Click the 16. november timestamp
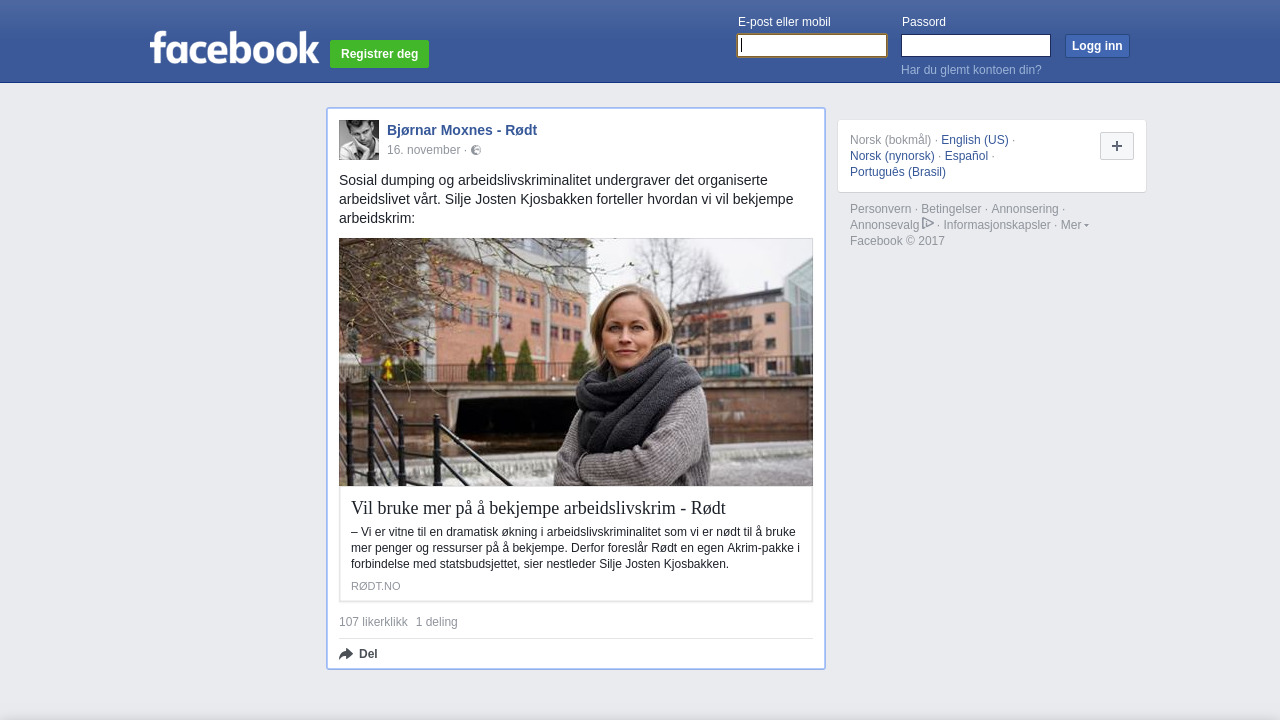The image size is (1280, 720). (424, 150)
